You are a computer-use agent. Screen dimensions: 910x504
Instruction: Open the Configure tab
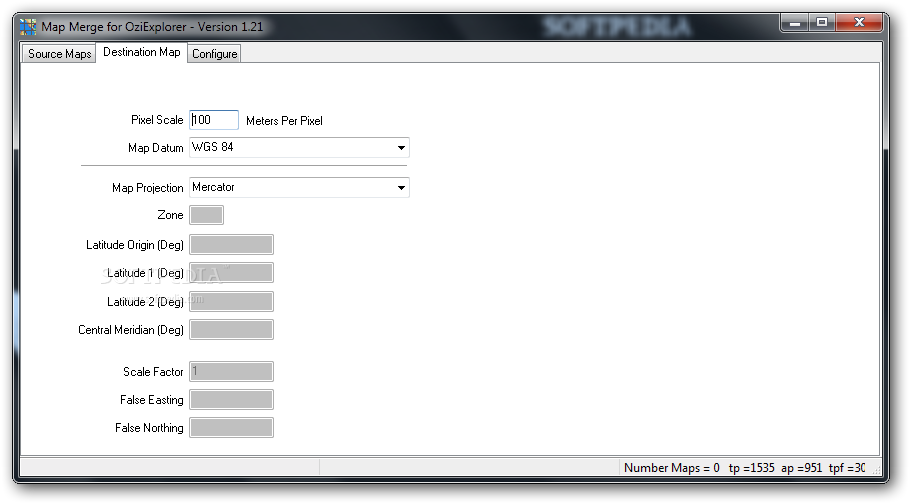pos(215,53)
